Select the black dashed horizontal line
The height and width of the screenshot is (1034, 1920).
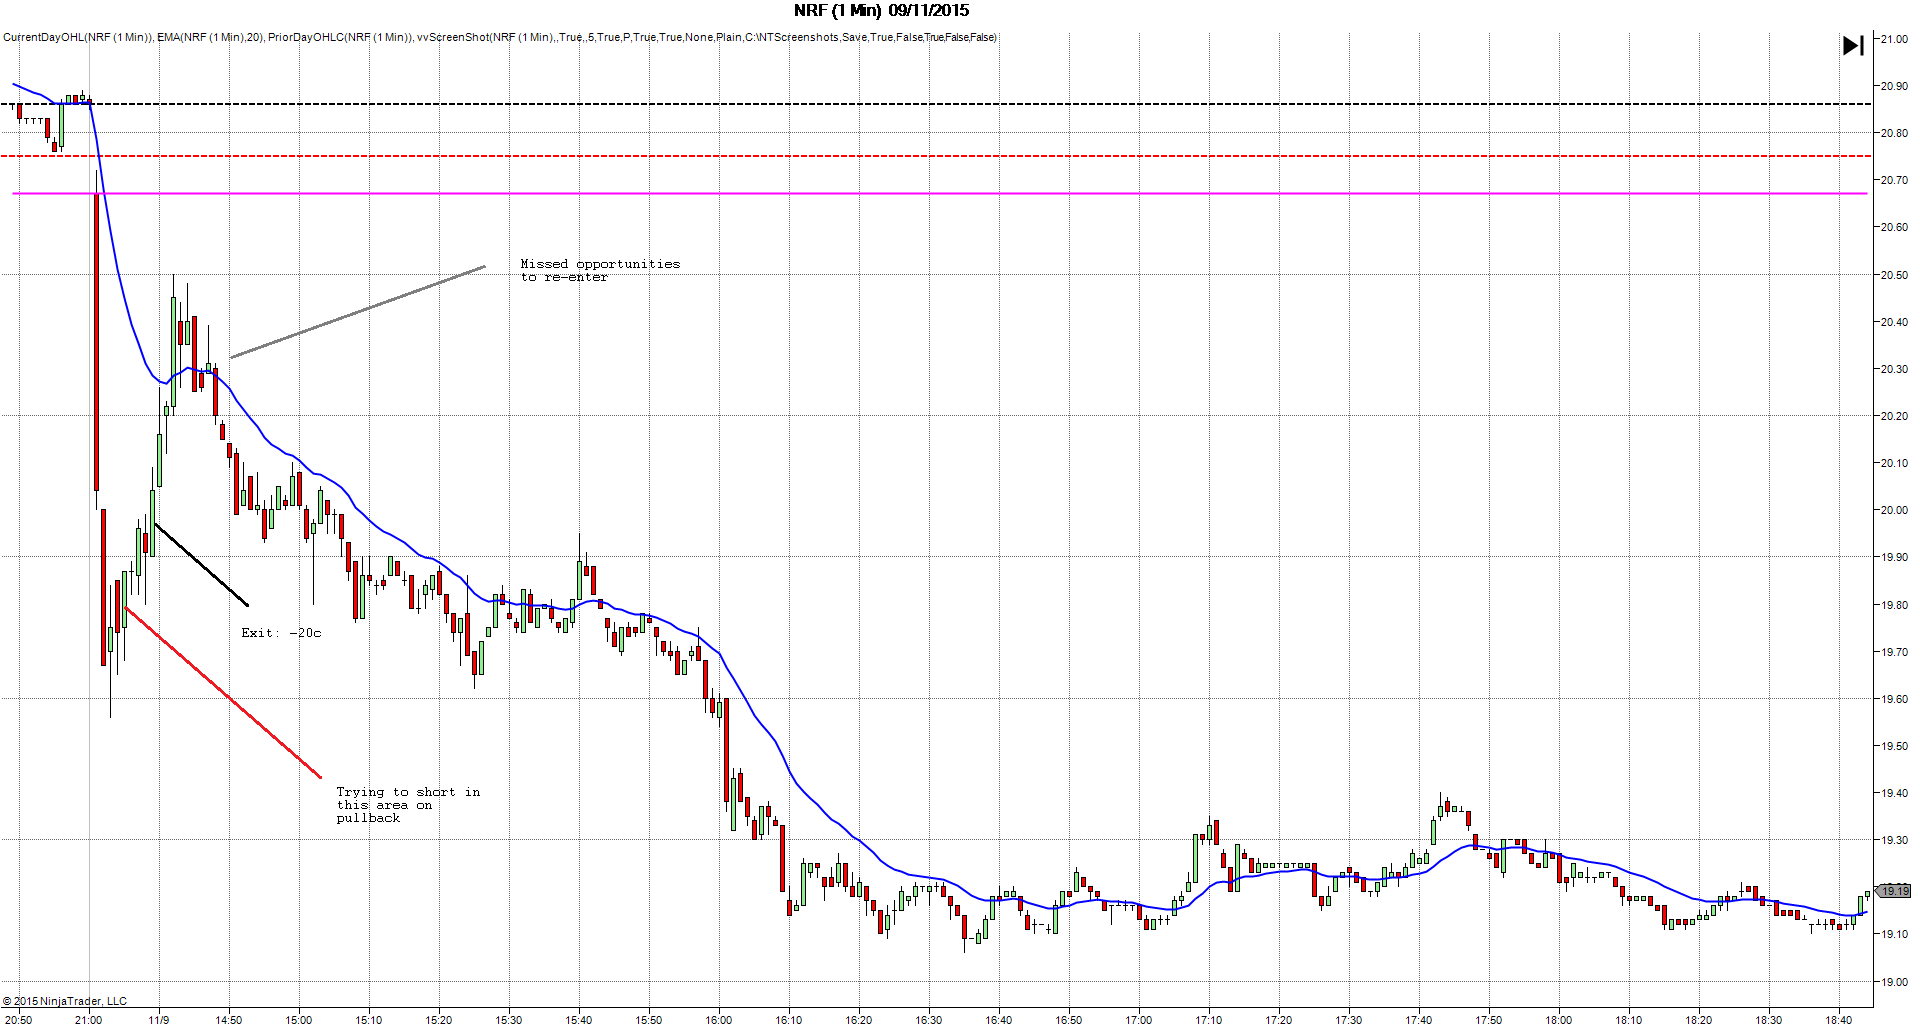(x=936, y=104)
